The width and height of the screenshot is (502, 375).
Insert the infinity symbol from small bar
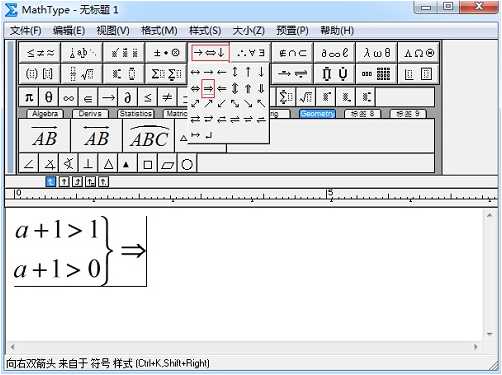coord(68,97)
